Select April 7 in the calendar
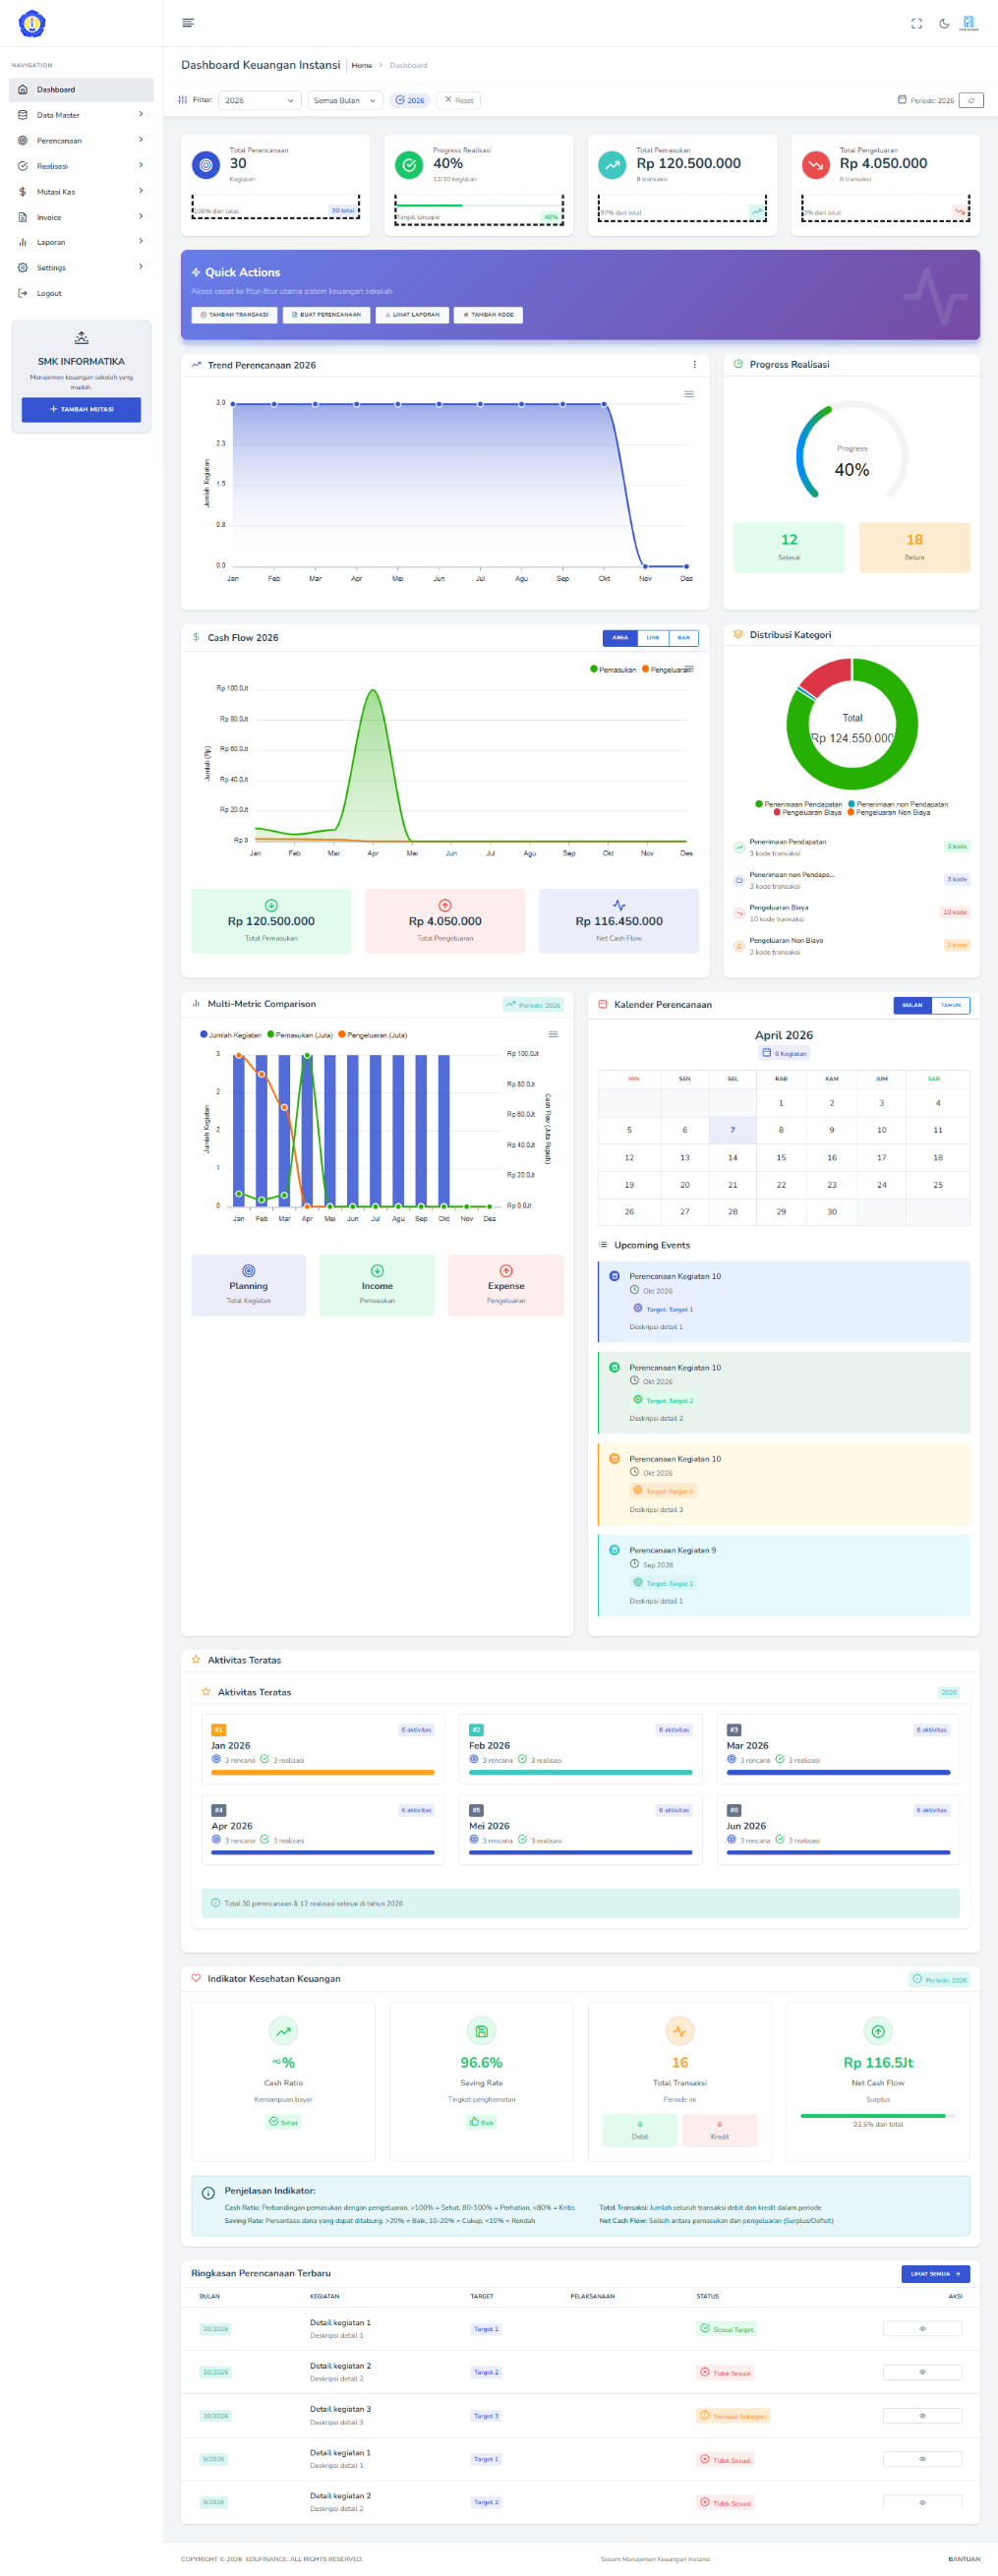 click(733, 1130)
